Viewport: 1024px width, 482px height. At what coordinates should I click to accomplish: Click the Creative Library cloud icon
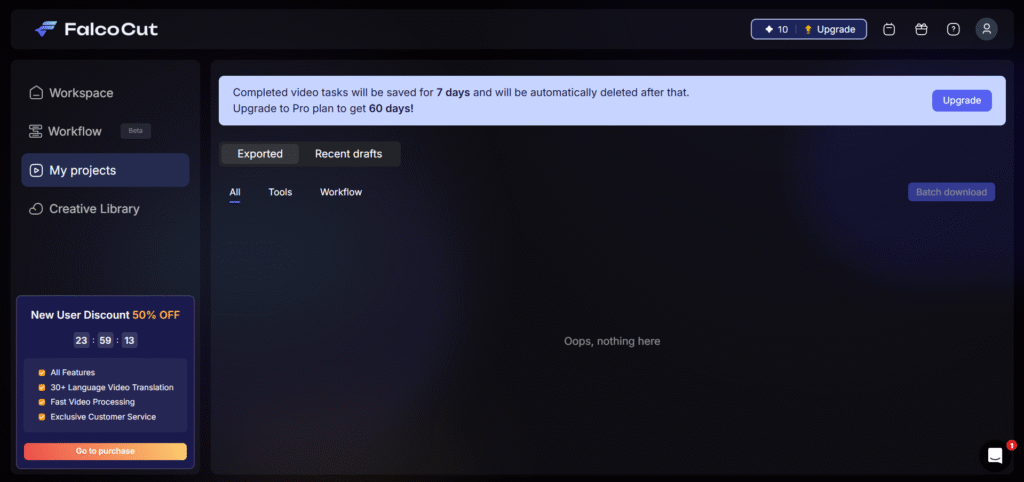pyautogui.click(x=36, y=209)
